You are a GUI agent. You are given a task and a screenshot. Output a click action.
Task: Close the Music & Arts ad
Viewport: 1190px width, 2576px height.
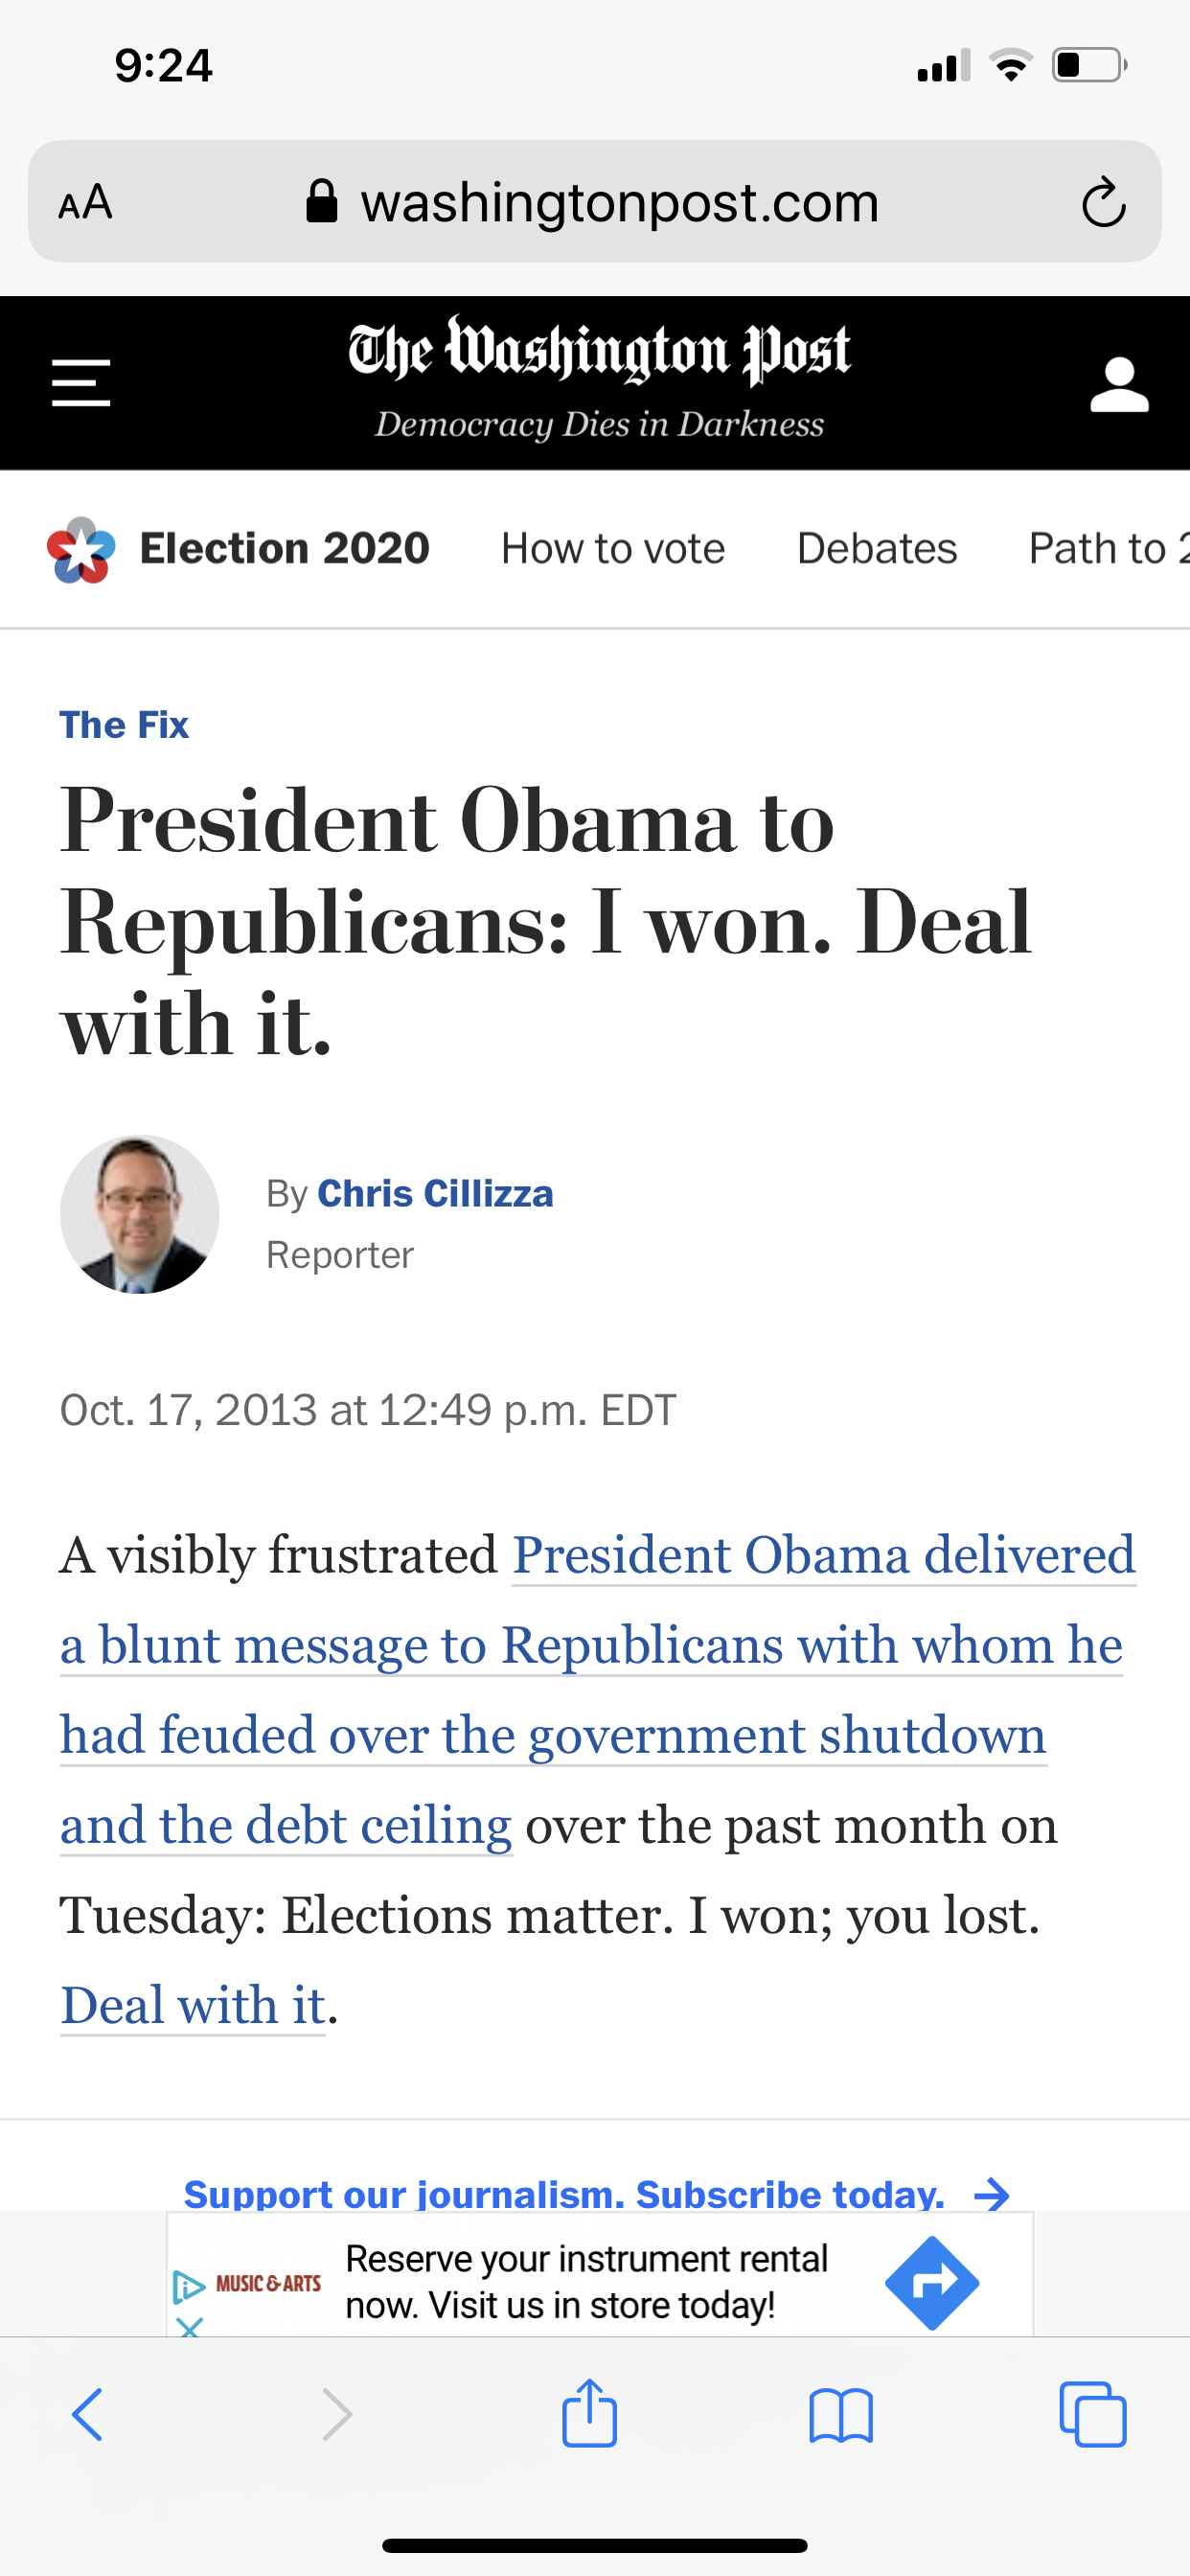[x=189, y=2326]
